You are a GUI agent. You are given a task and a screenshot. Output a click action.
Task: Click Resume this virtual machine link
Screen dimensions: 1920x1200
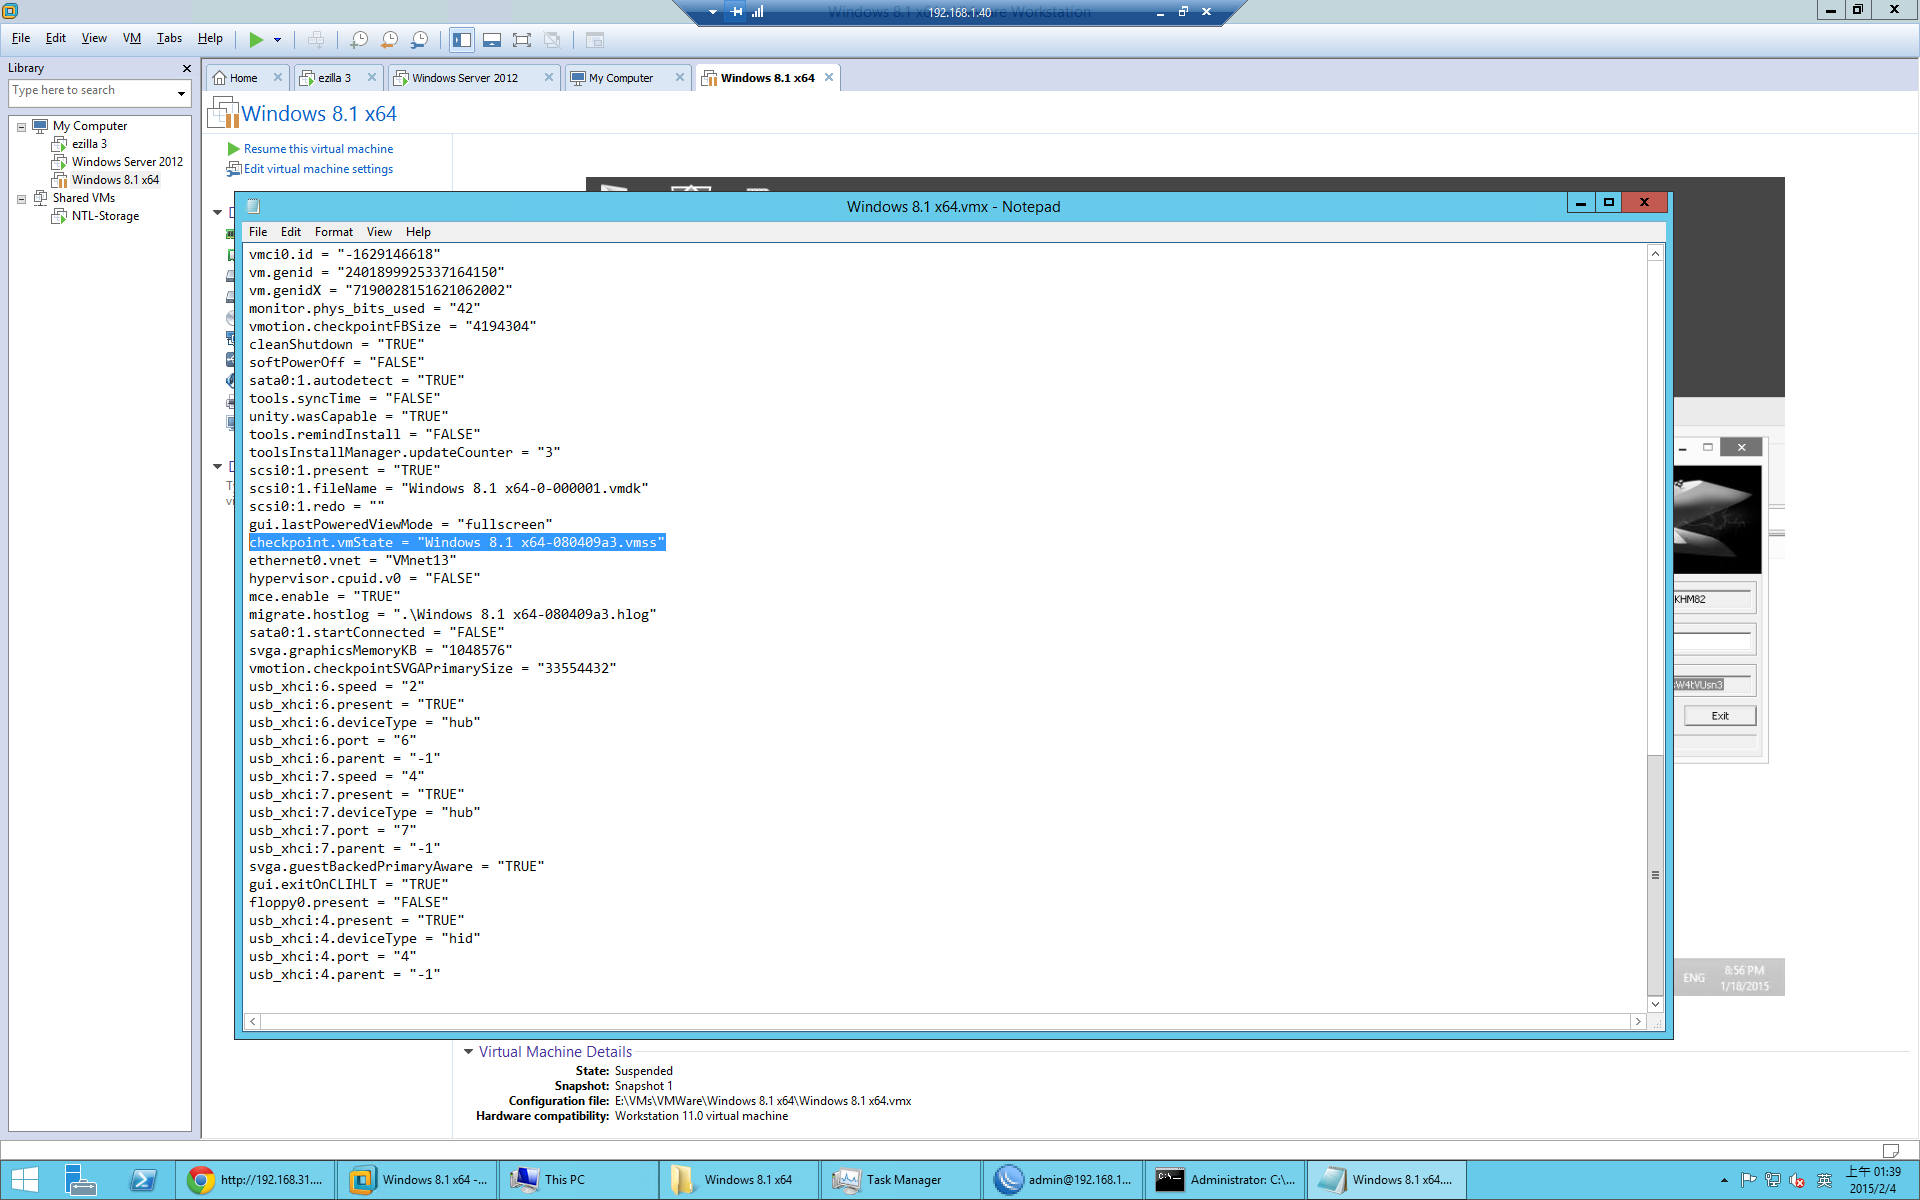click(318, 149)
